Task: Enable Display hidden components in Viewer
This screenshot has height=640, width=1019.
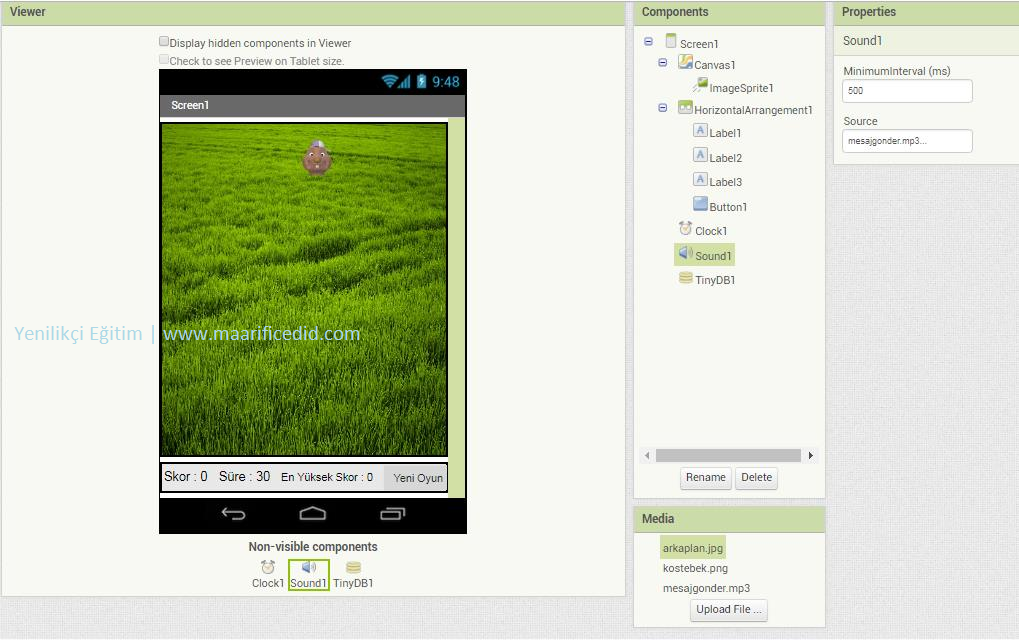Action: tap(164, 42)
